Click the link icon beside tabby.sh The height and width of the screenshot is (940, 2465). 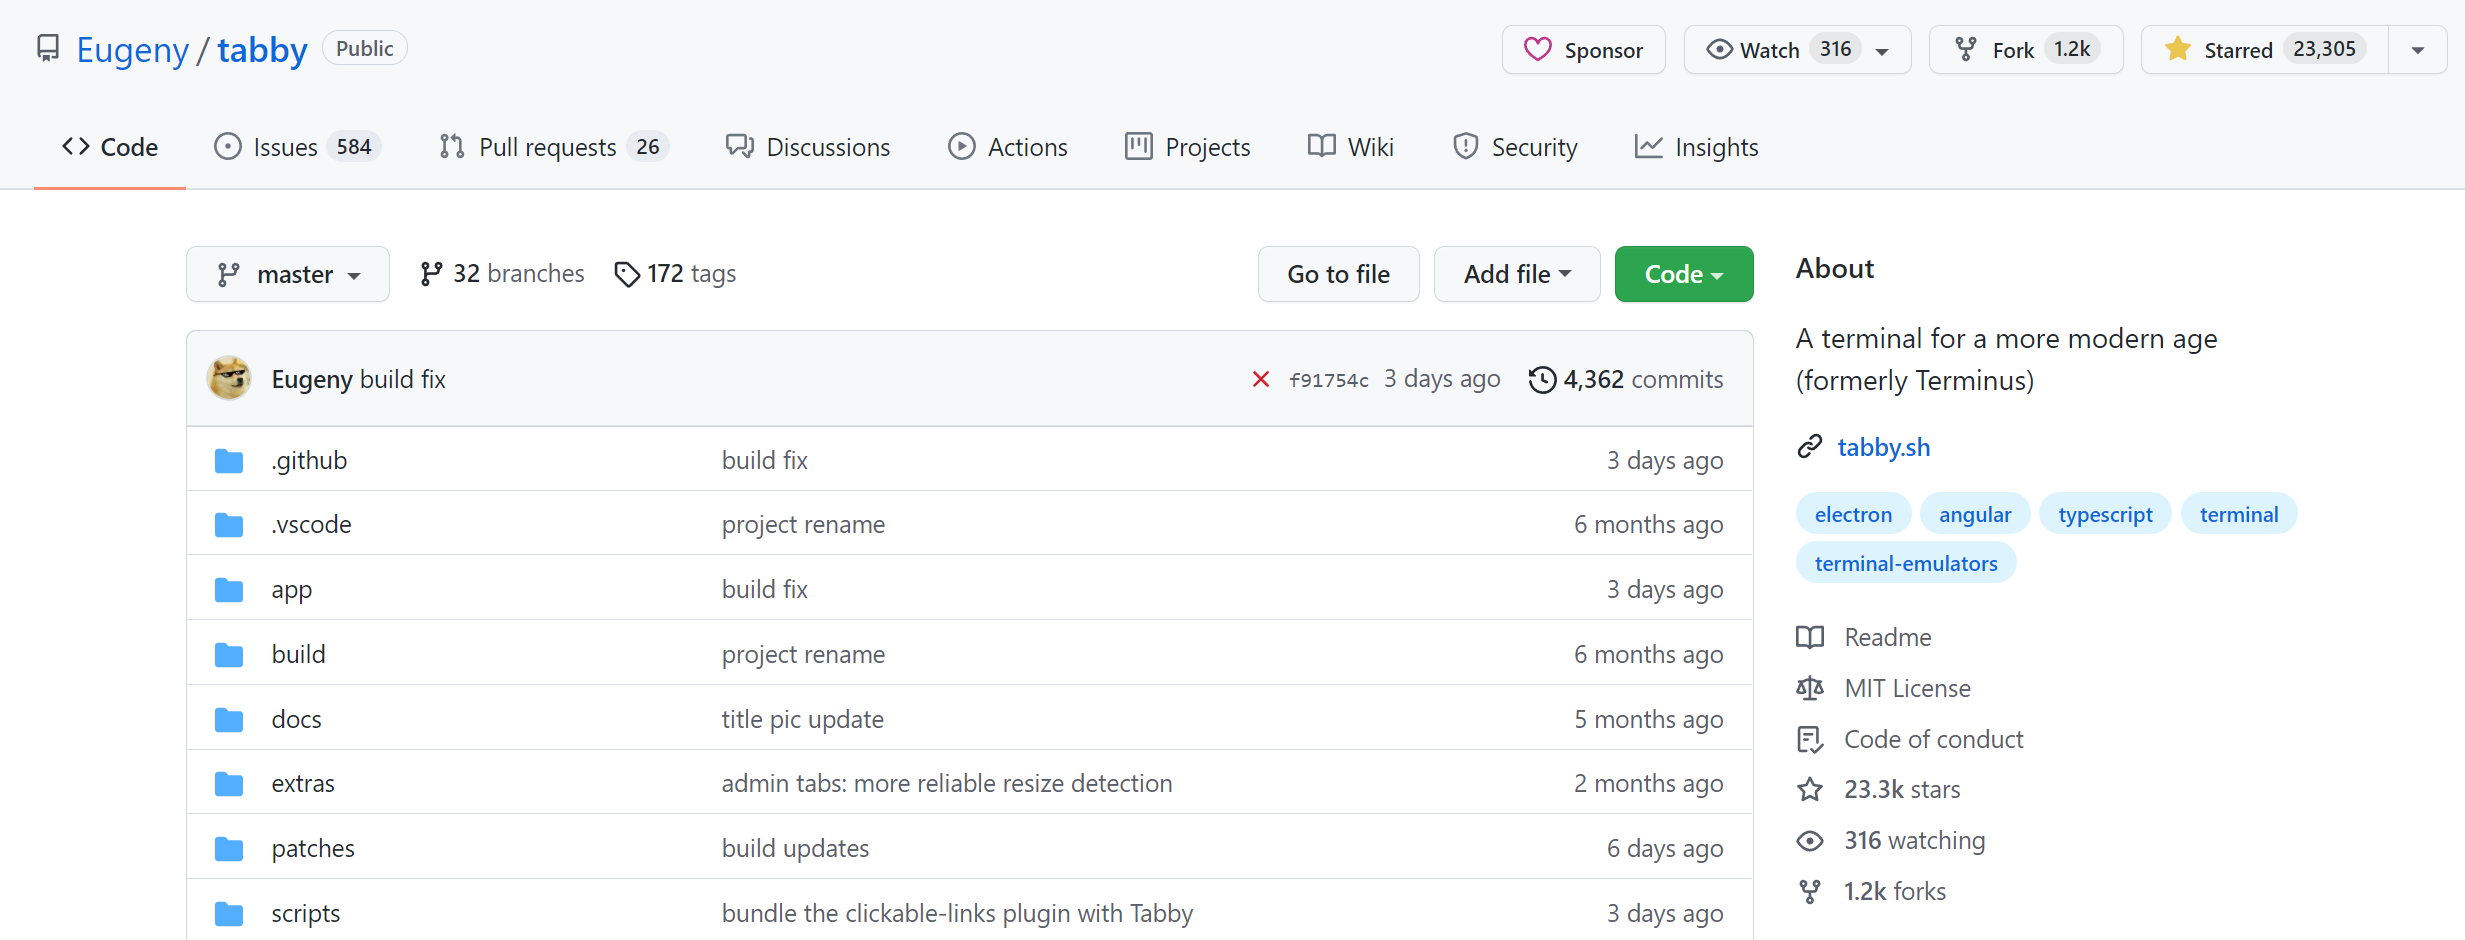point(1810,447)
